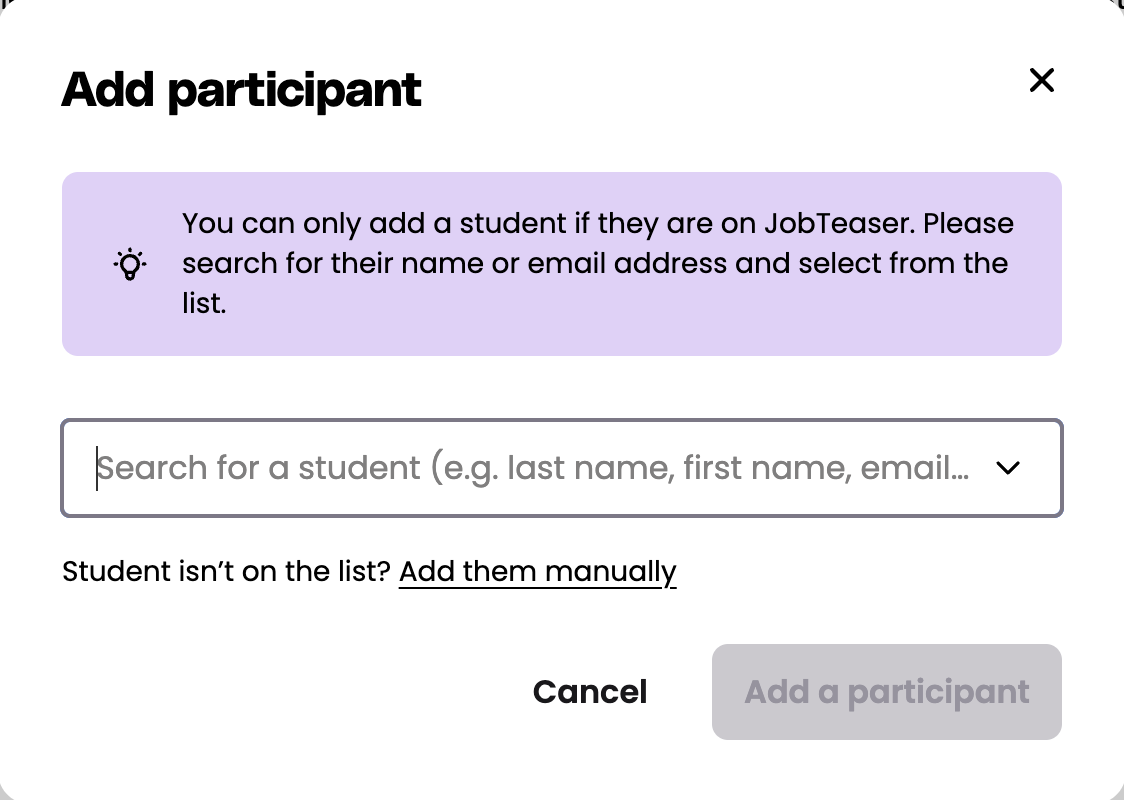Image resolution: width=1124 pixels, height=800 pixels.
Task: Select the hint bulb icon in the banner
Action: click(130, 264)
